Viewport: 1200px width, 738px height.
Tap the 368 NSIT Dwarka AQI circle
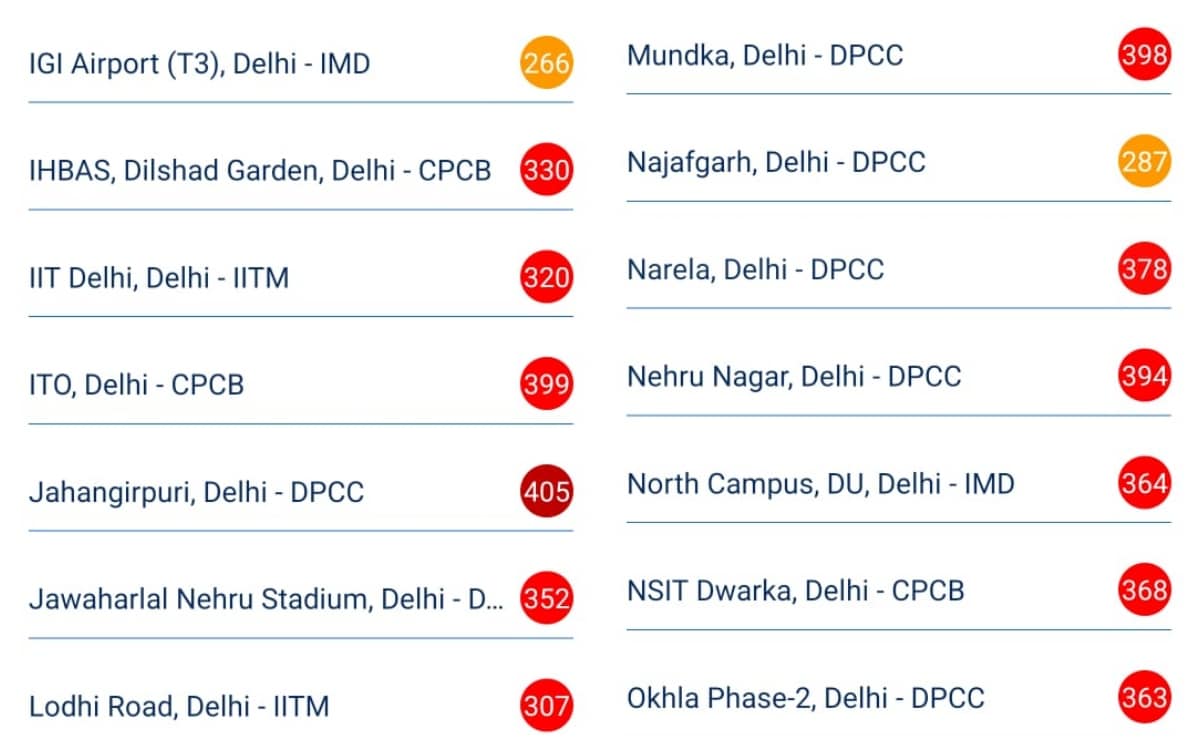(1144, 591)
